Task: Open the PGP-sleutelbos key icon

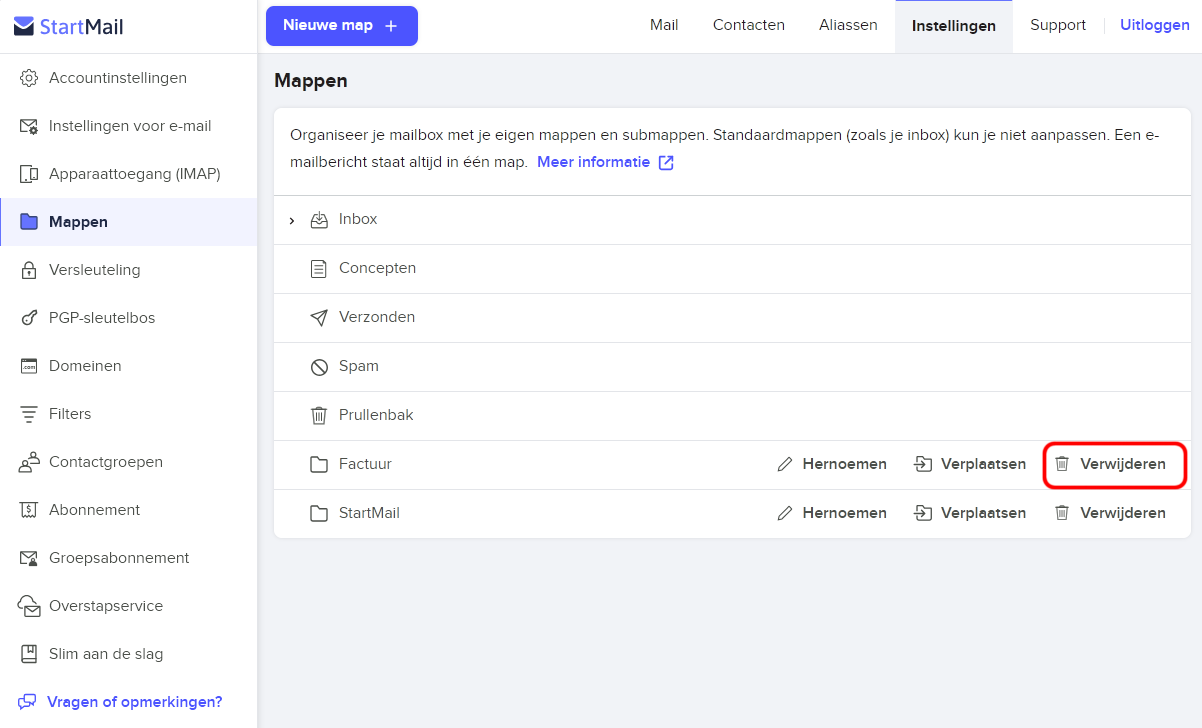Action: point(29,318)
